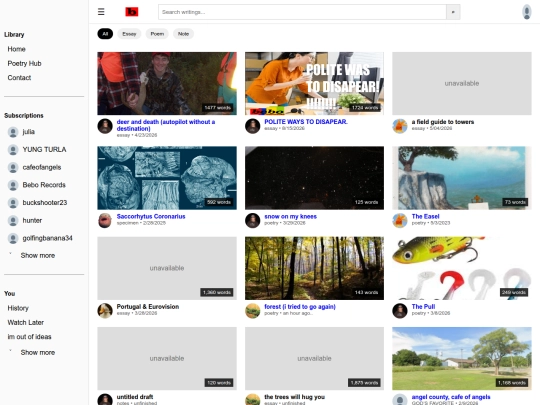Toggle the Poem filter chip
This screenshot has width=540, height=405.
pyautogui.click(x=157, y=34)
